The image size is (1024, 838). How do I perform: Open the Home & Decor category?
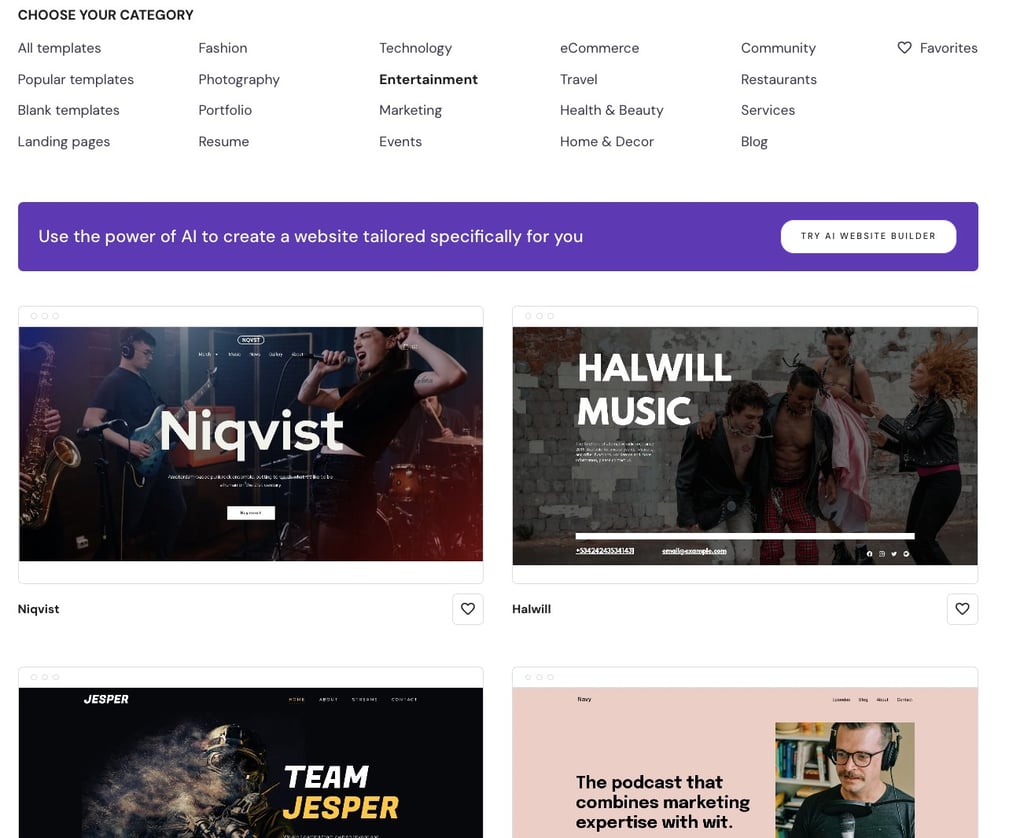607,141
